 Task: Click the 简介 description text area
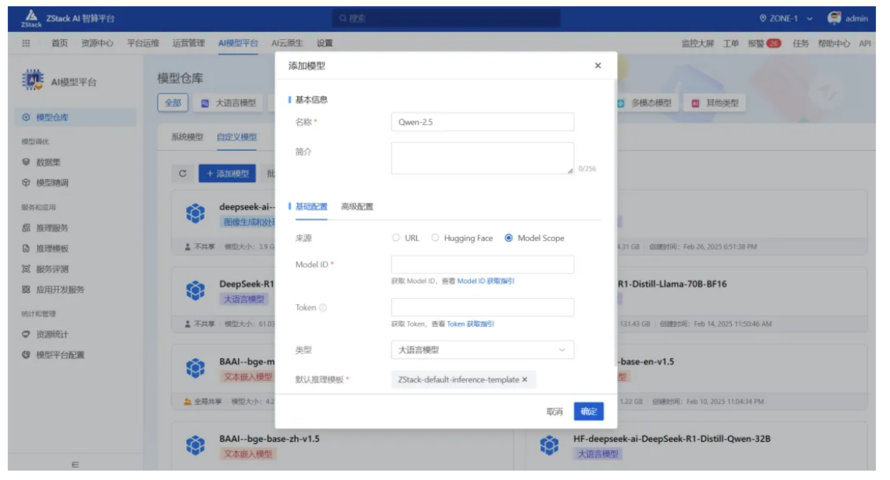[482, 158]
